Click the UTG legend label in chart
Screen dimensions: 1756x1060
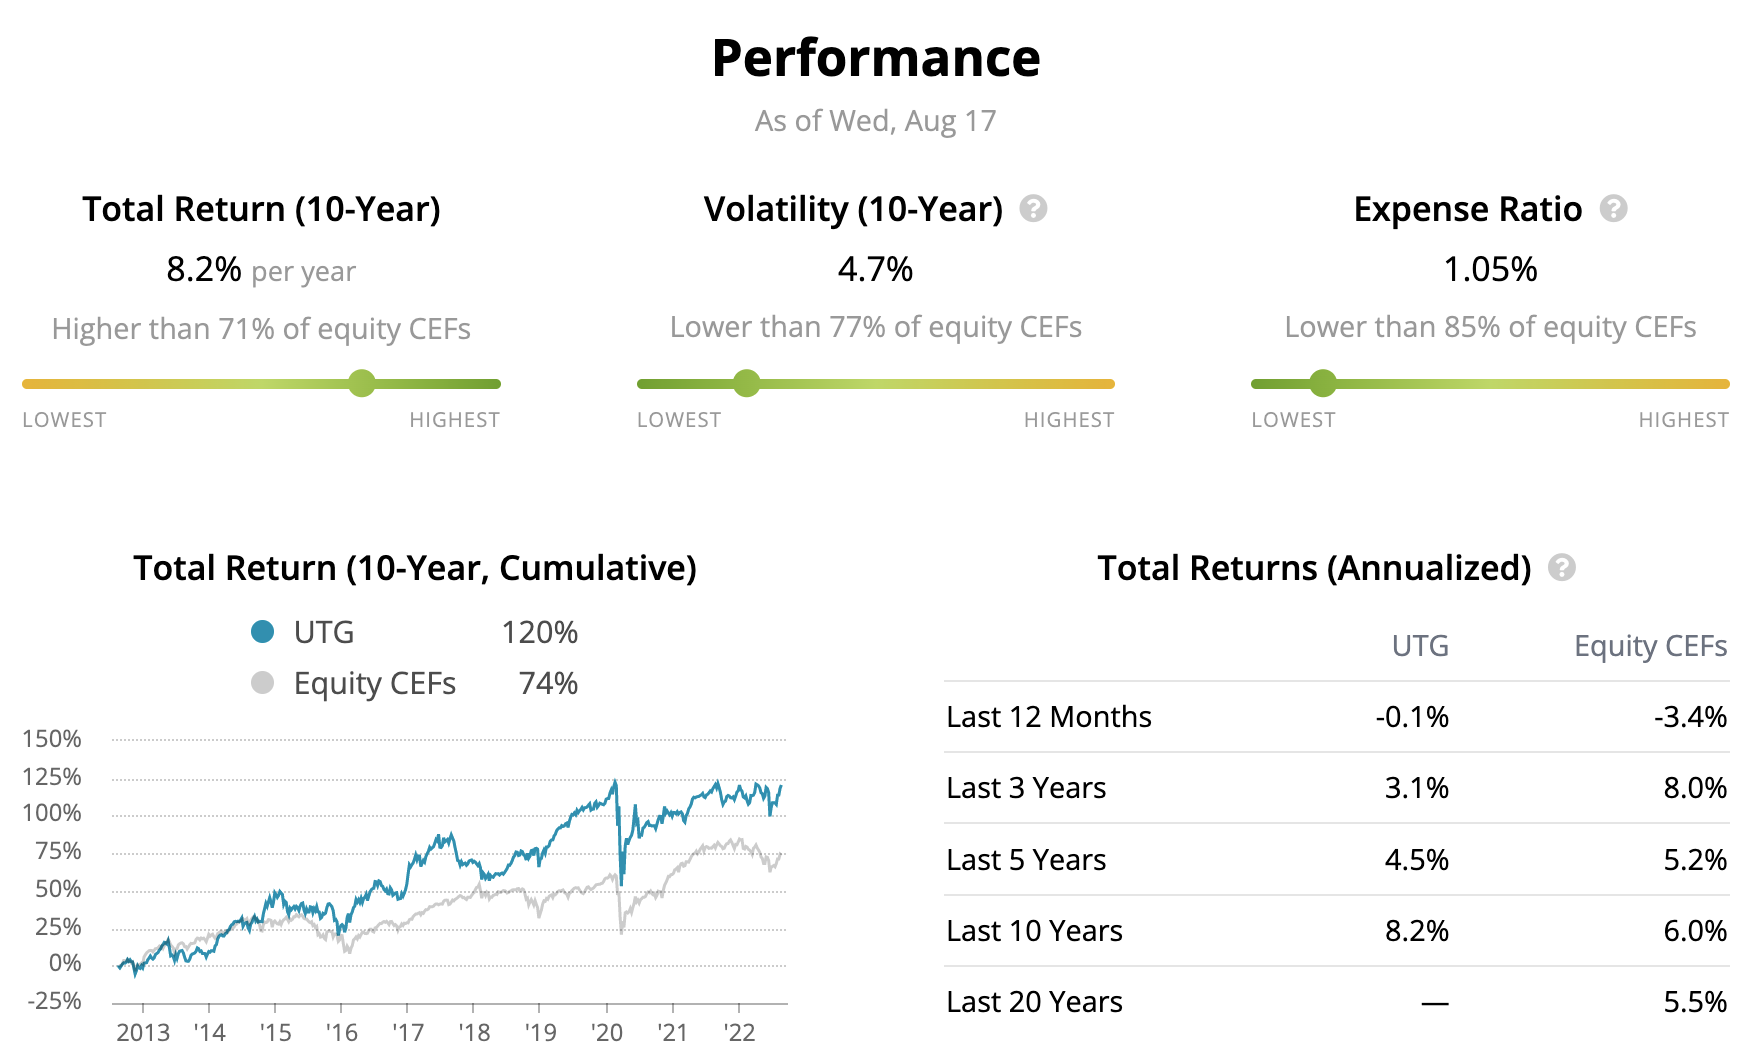pyautogui.click(x=324, y=632)
